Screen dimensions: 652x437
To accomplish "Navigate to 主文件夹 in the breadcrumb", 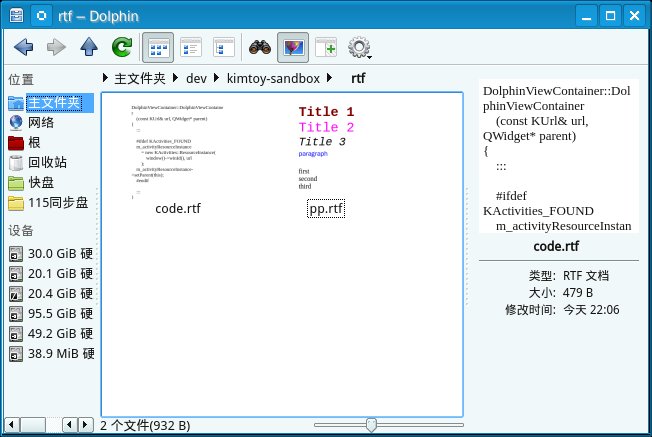I will point(140,78).
